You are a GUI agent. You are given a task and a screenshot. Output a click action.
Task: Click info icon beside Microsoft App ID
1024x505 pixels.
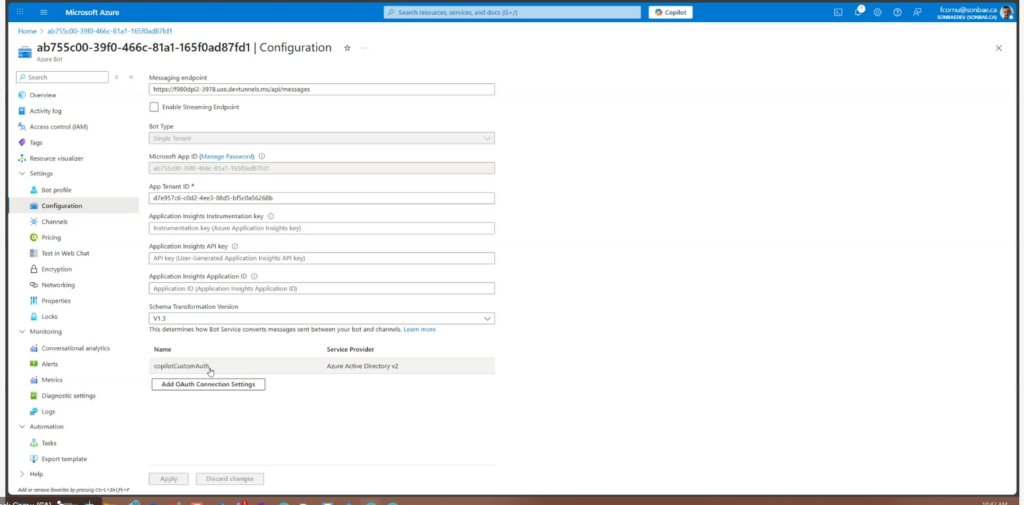coord(262,157)
